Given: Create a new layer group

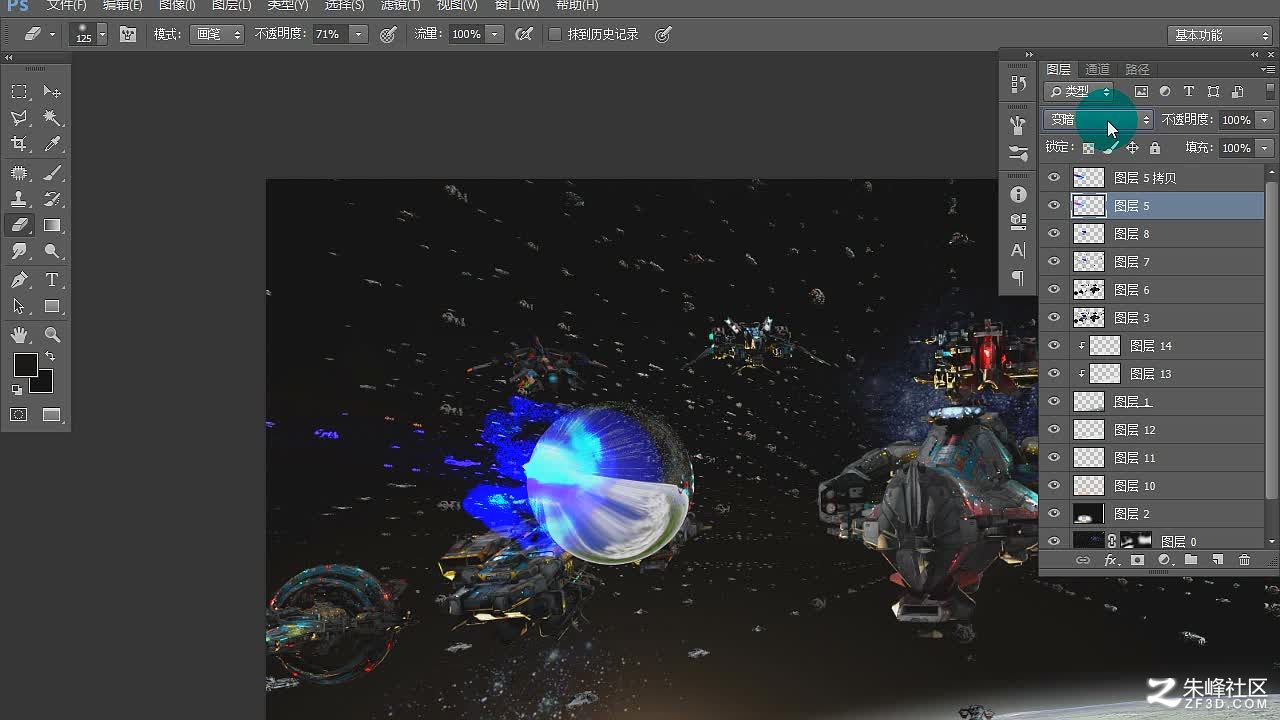Looking at the screenshot, I should [x=1190, y=560].
